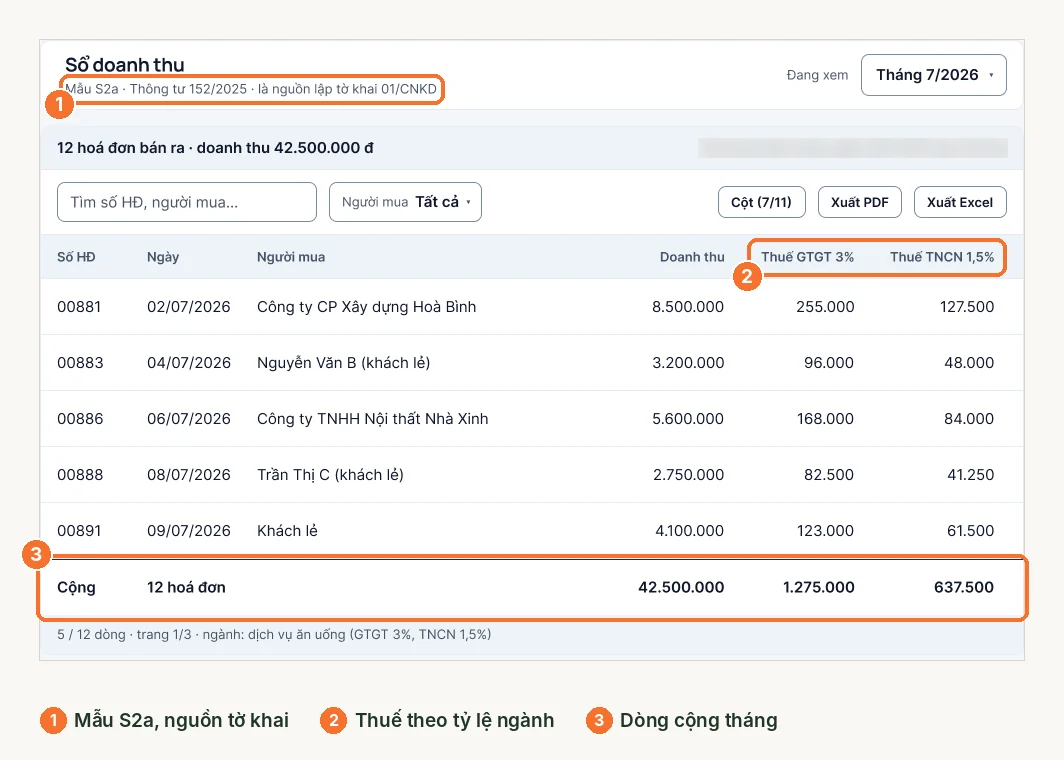Select invoice number 00886

click(x=80, y=419)
